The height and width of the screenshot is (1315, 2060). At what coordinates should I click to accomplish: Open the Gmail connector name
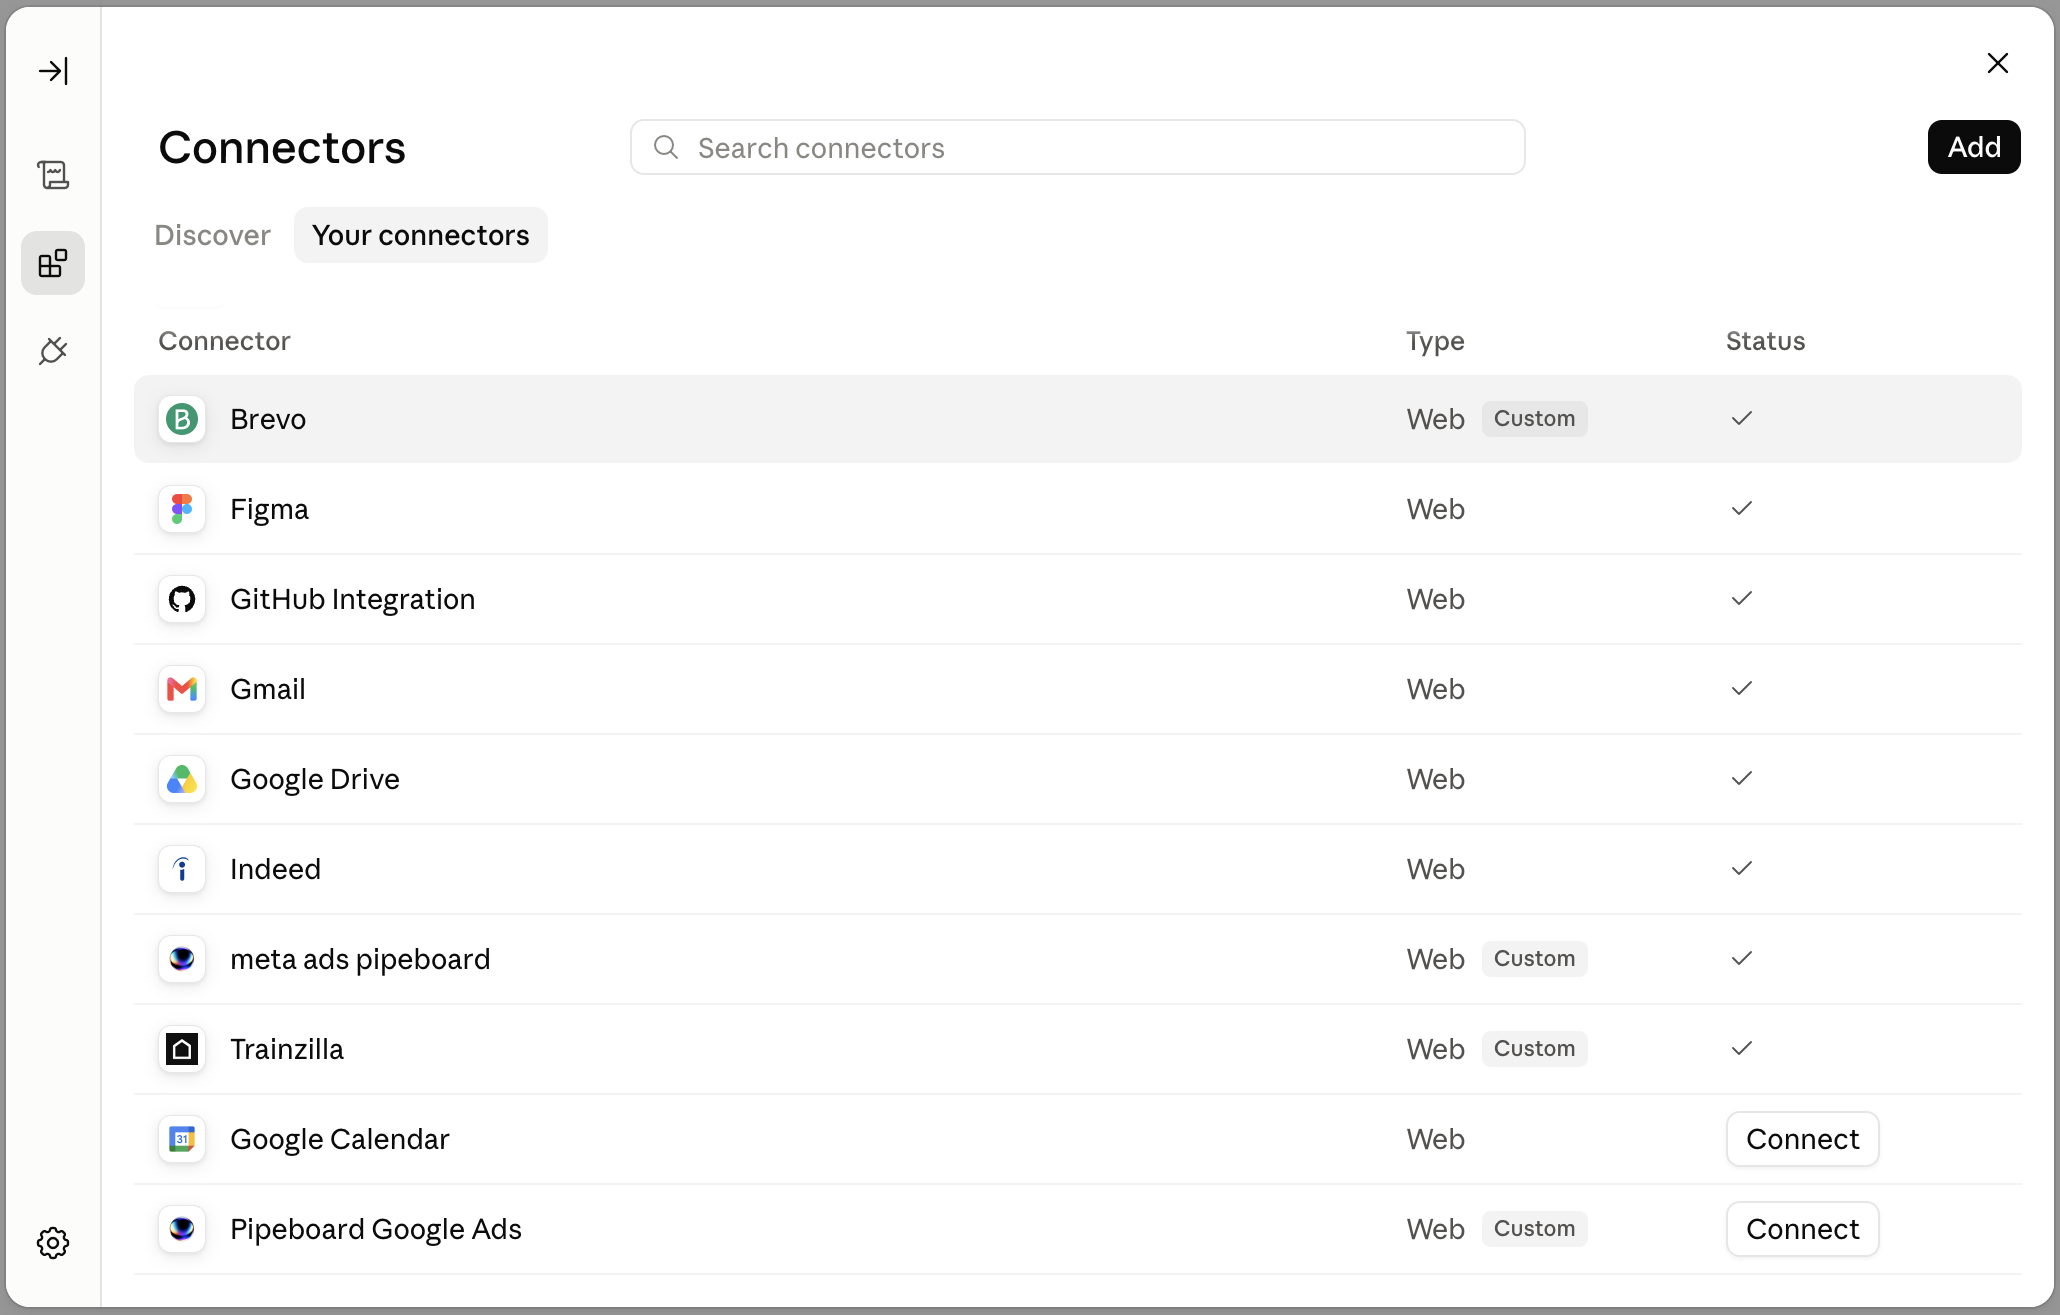[x=268, y=689]
